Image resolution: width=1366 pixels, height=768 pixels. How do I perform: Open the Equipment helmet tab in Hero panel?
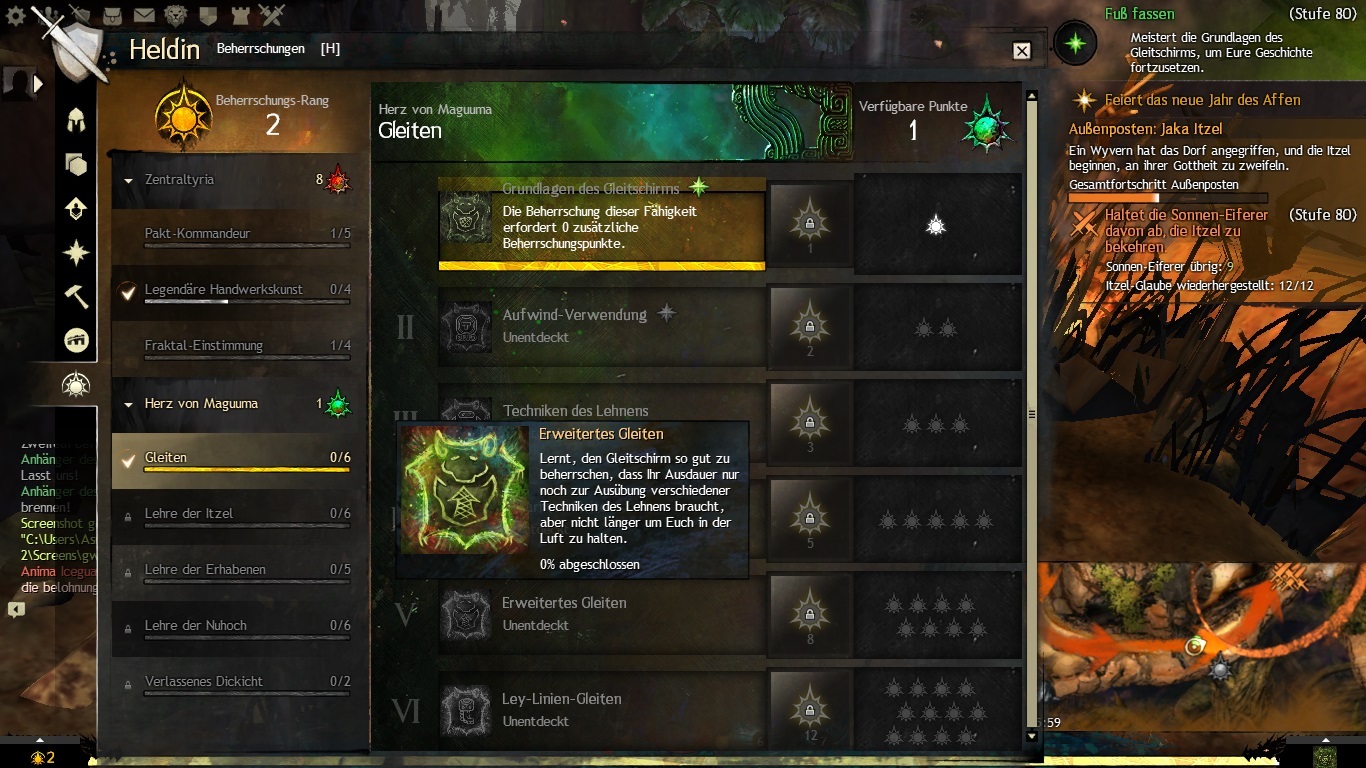point(76,121)
